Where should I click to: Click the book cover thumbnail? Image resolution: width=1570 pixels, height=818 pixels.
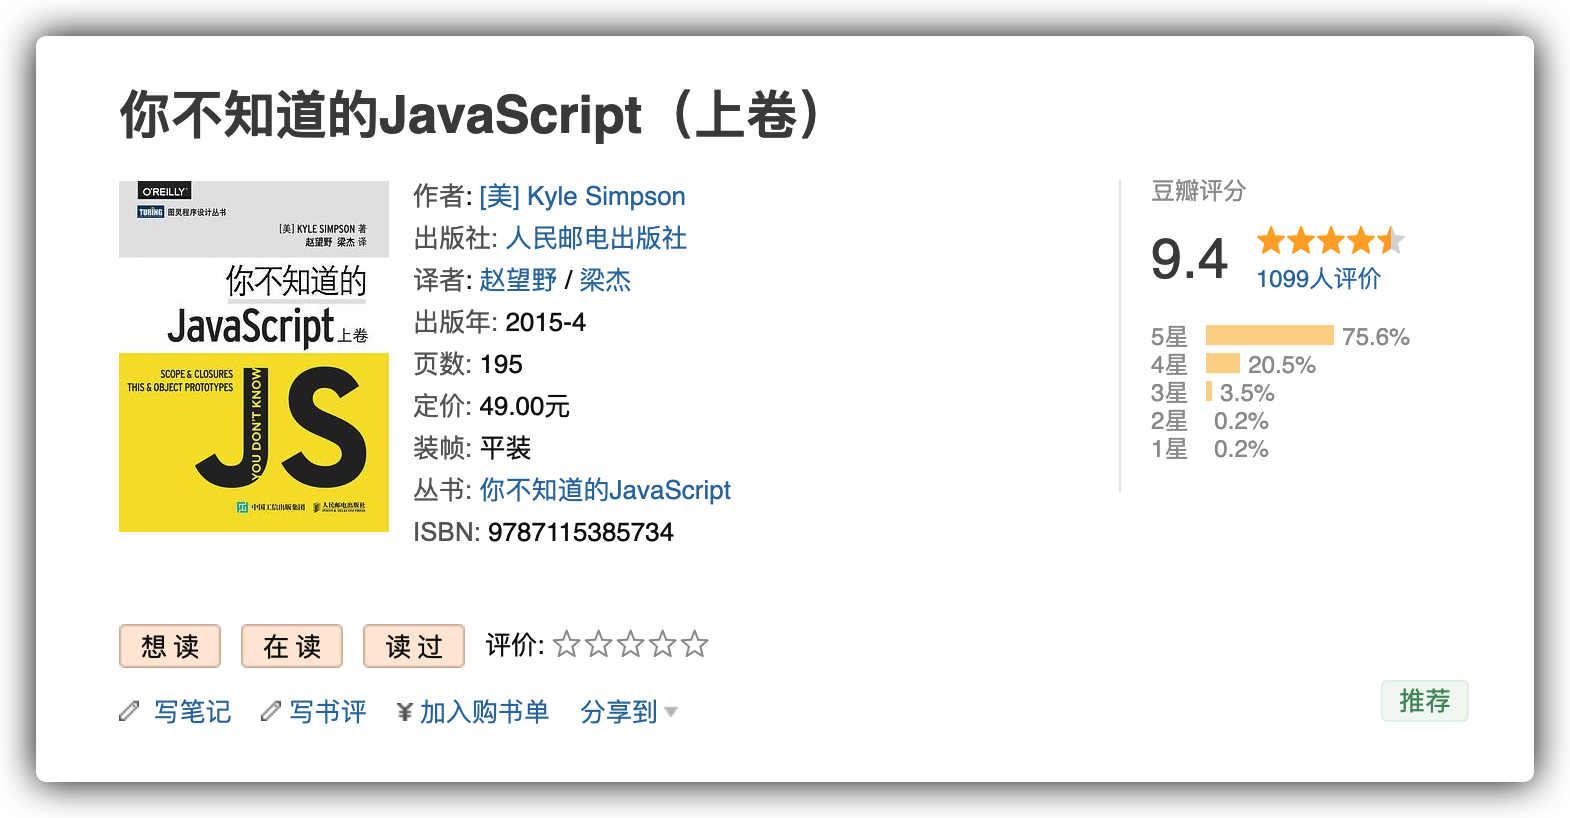[x=254, y=356]
